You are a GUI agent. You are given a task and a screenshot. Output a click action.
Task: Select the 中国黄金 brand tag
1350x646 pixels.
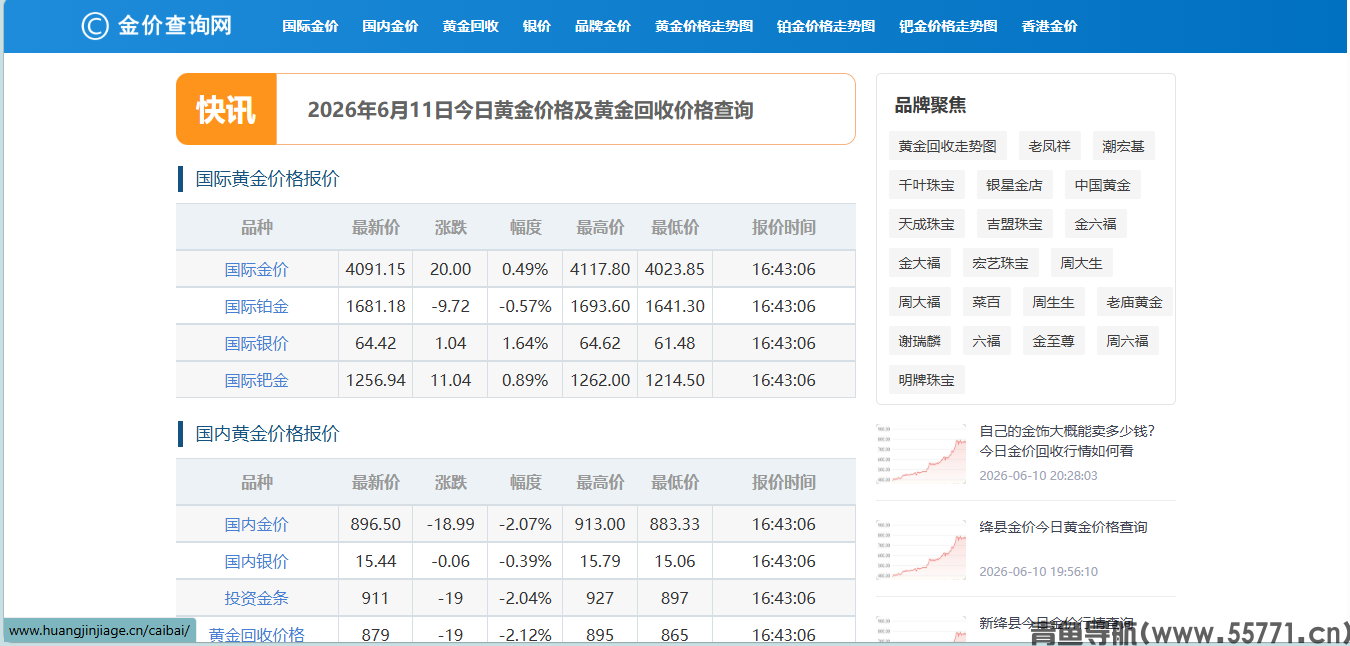[1103, 185]
